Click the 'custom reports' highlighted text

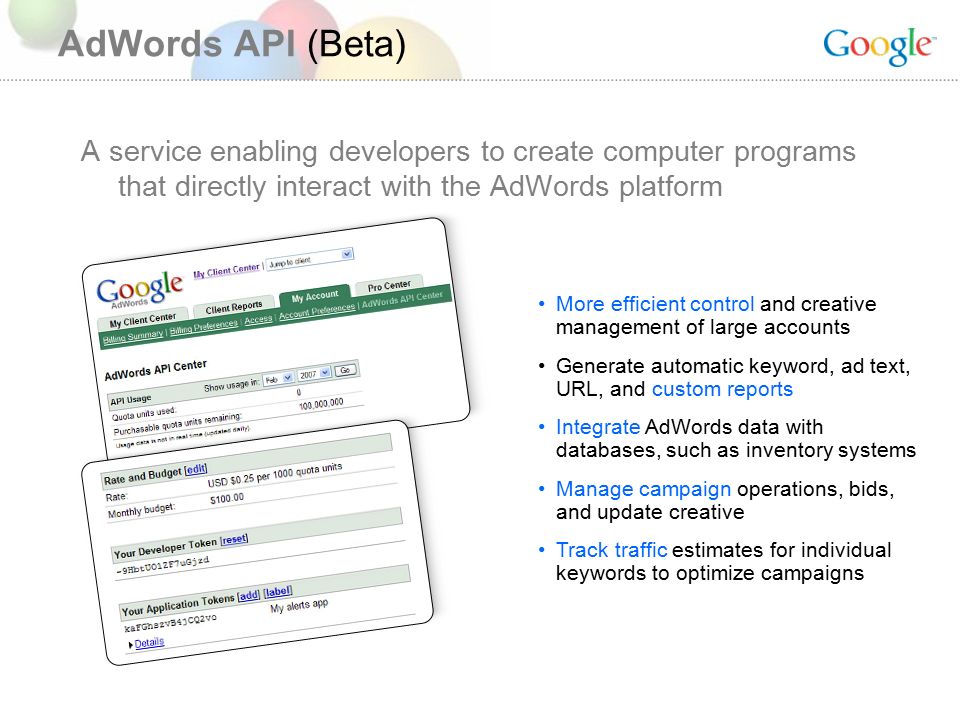click(x=722, y=389)
